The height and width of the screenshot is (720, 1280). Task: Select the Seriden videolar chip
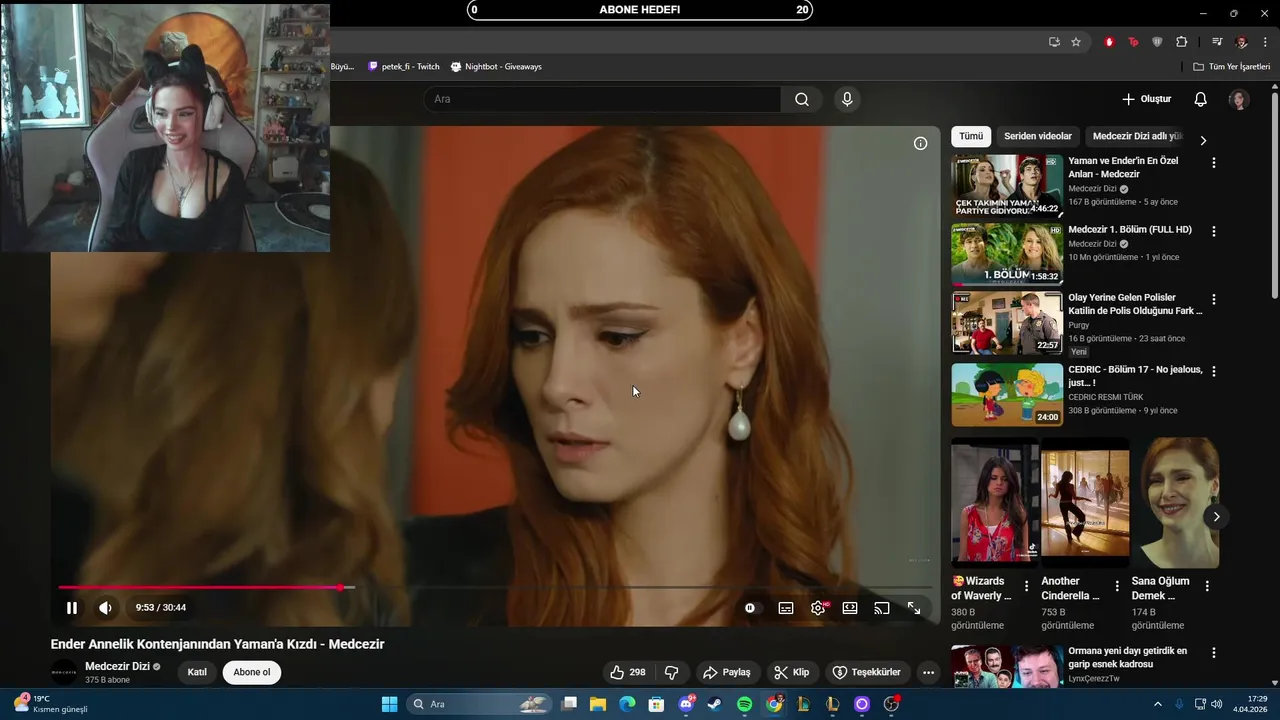[1038, 136]
